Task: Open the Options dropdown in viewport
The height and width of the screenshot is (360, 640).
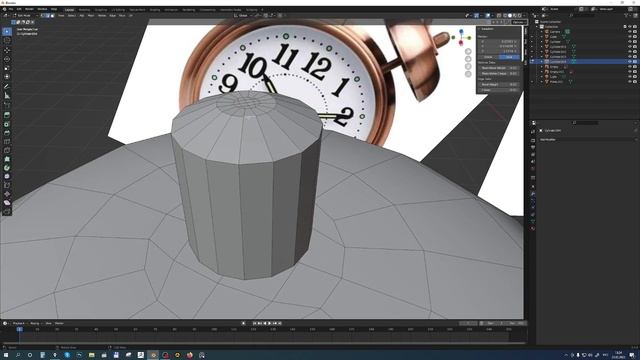Action: click(x=518, y=22)
